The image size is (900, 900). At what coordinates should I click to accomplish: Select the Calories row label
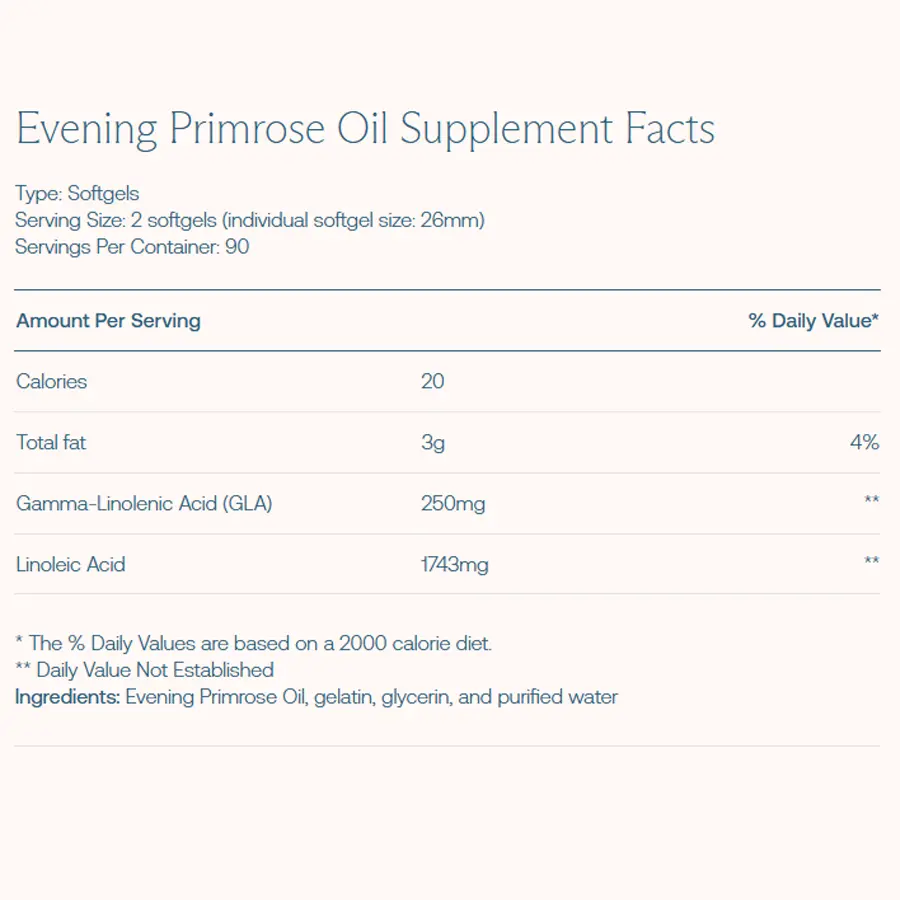52,381
